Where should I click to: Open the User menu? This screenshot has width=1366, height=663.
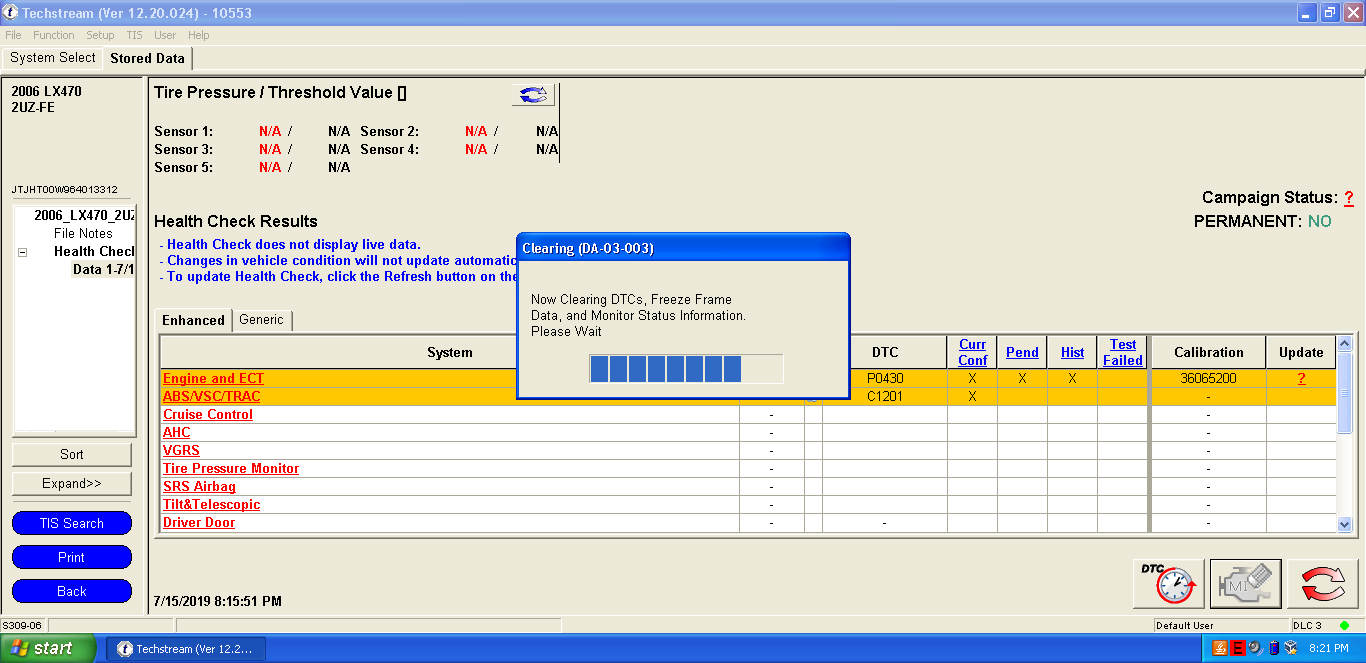tap(165, 35)
